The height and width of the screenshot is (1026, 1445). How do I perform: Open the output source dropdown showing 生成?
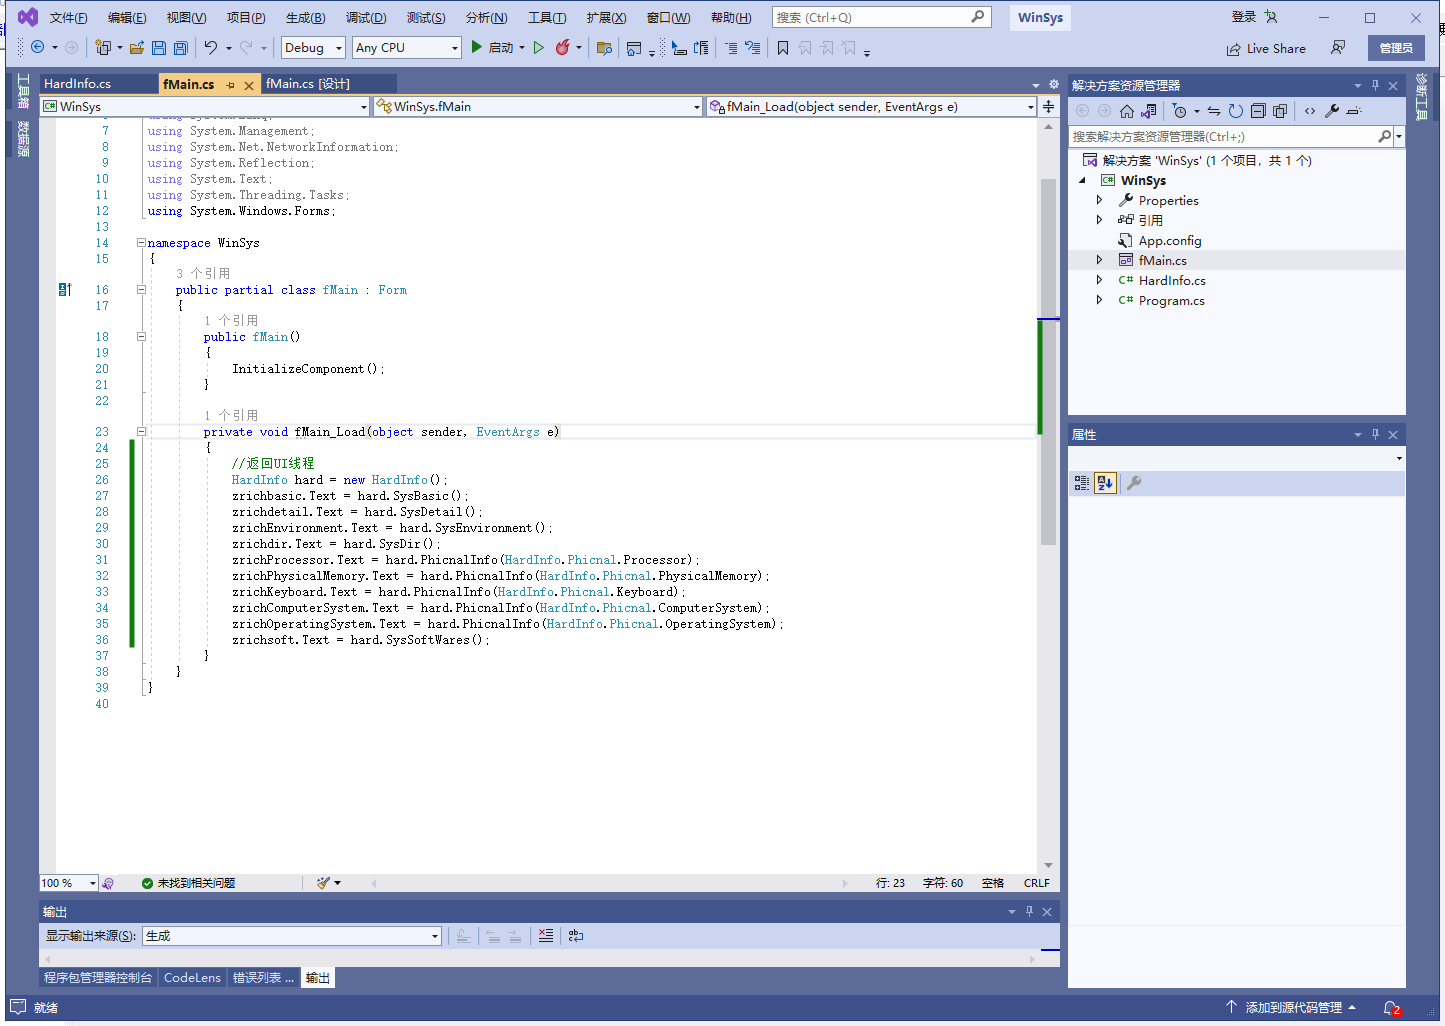pos(292,936)
